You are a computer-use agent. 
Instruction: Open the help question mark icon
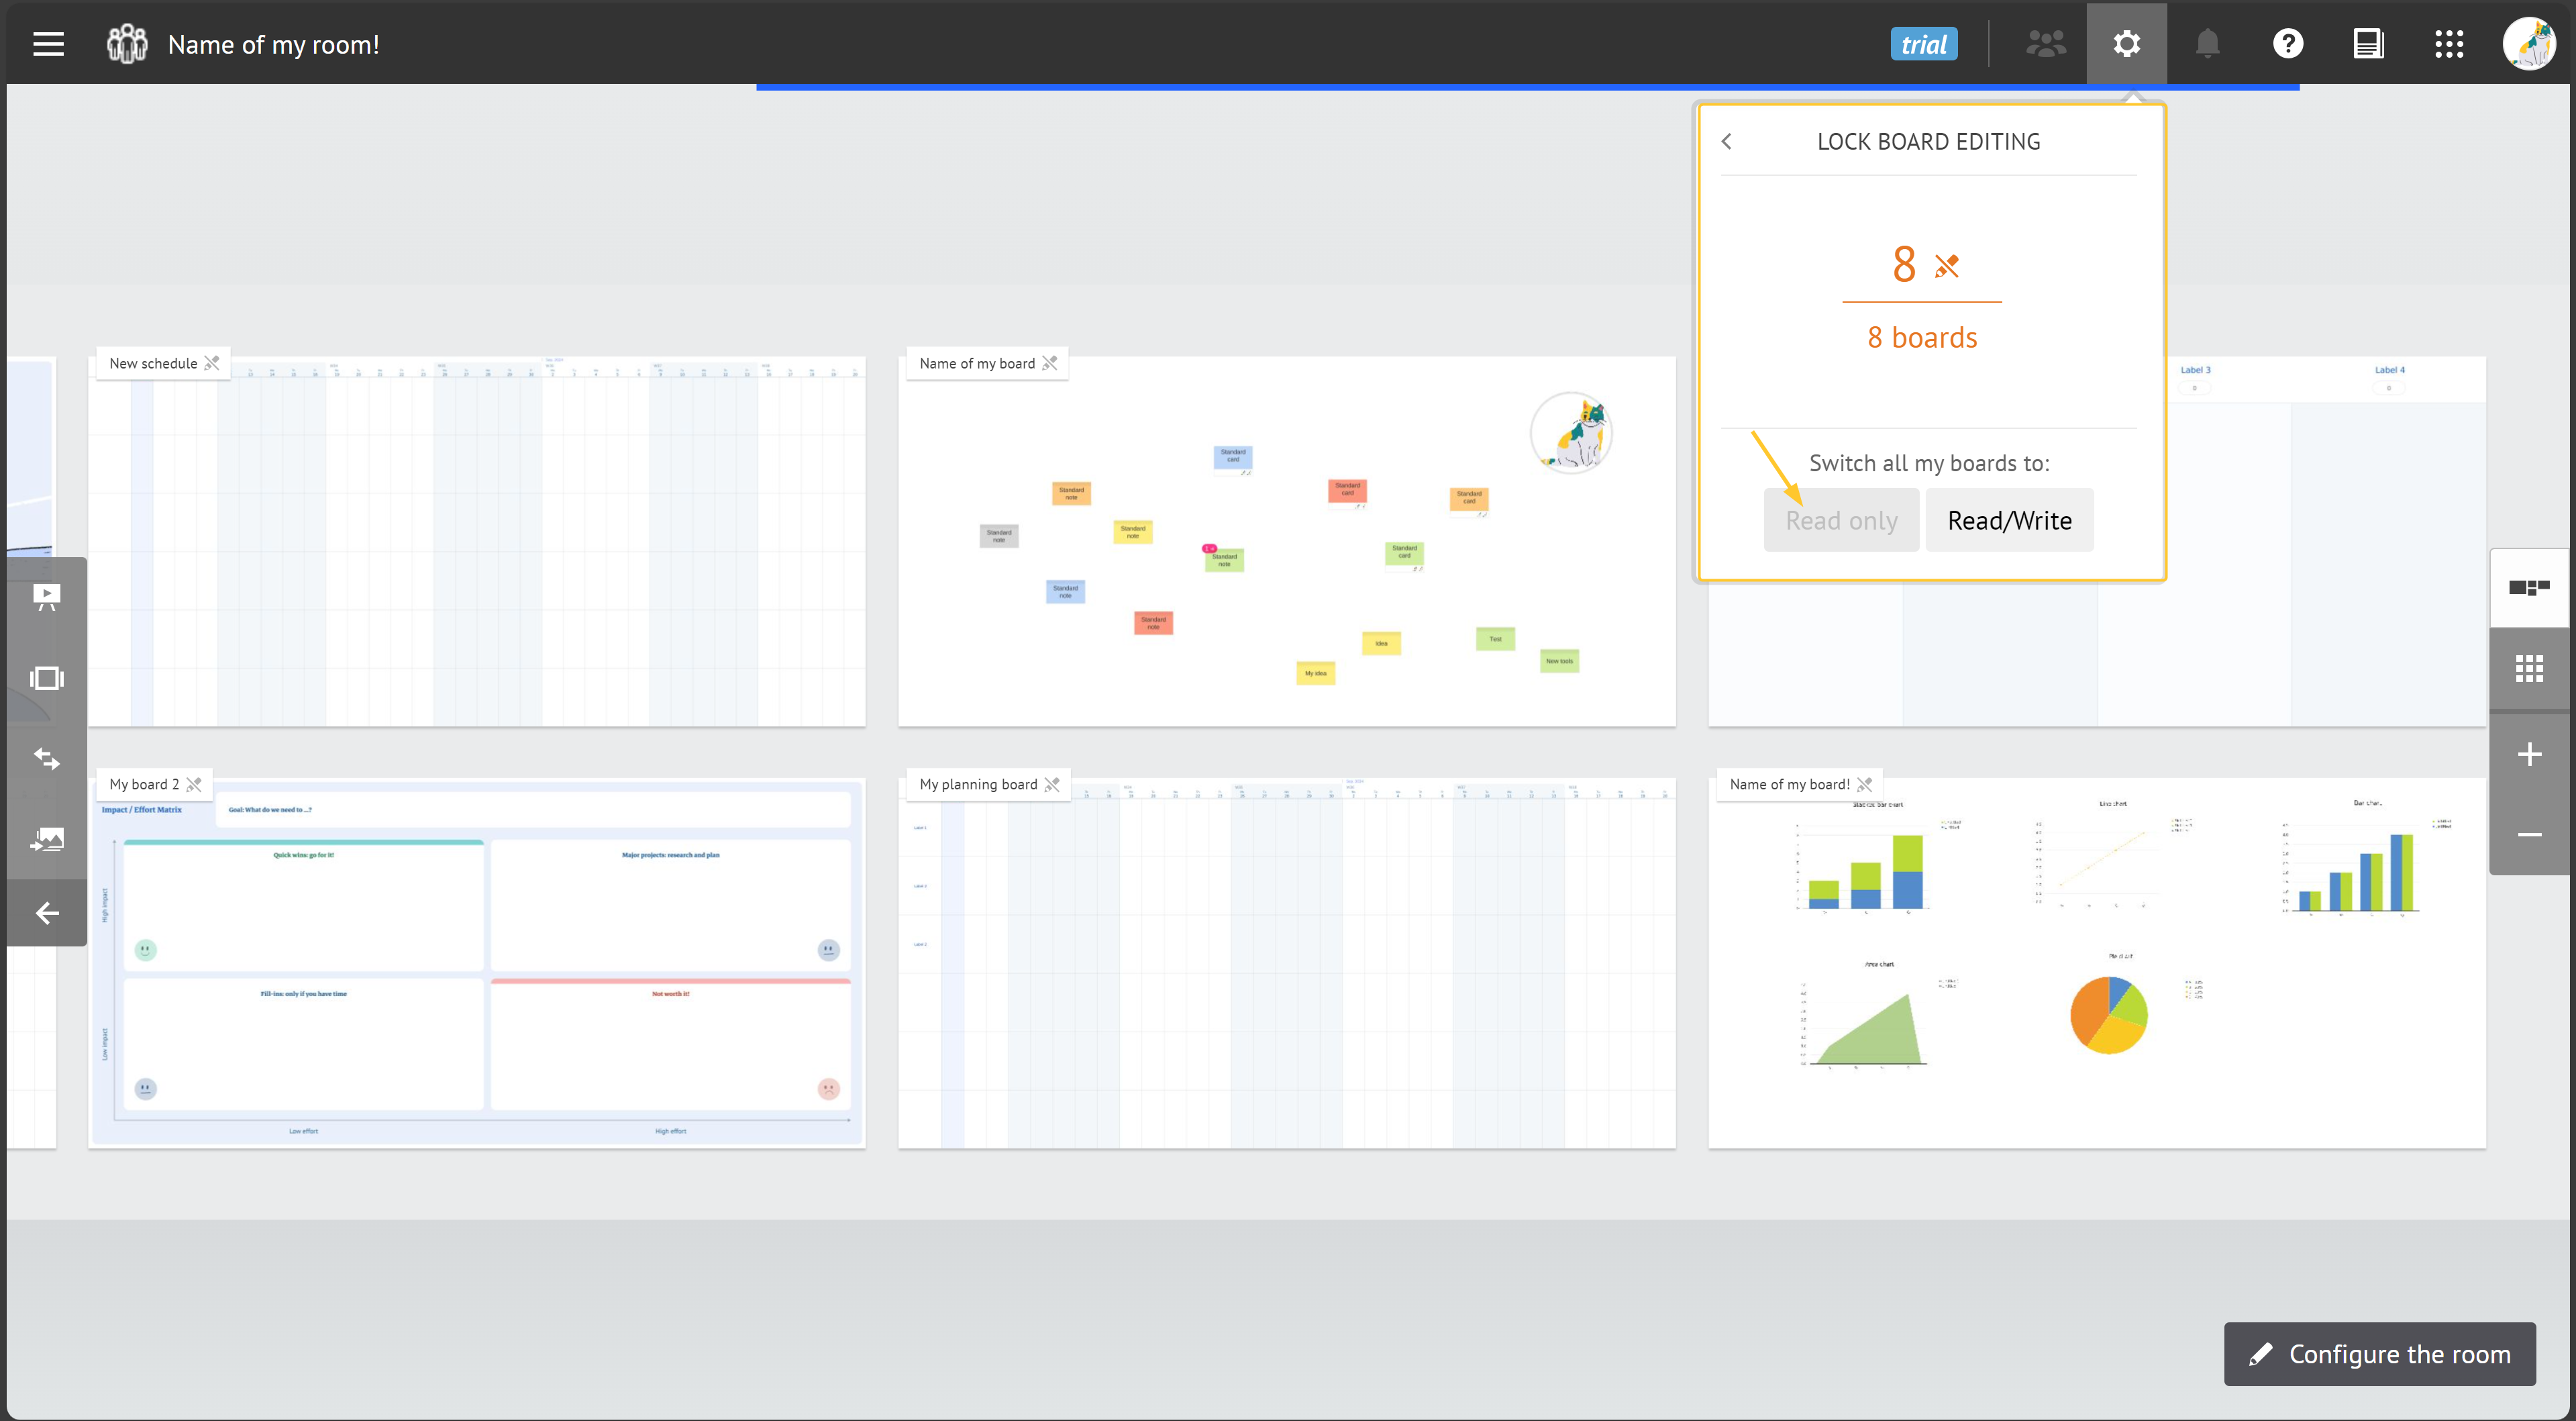2288,44
